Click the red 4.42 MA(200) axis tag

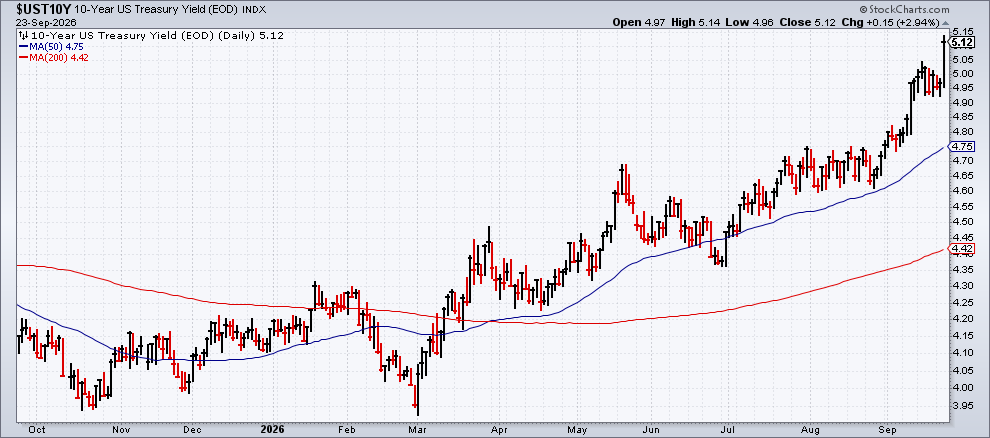point(962,248)
